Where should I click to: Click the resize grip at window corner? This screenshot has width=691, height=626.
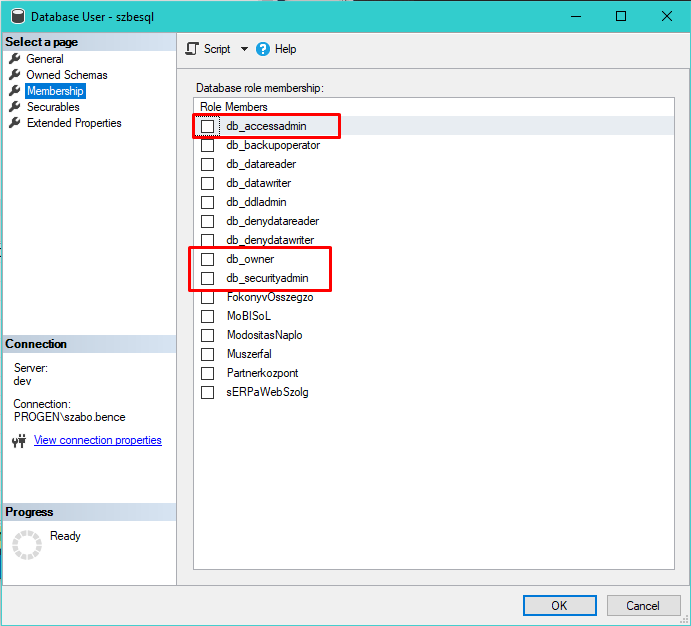tap(684, 619)
